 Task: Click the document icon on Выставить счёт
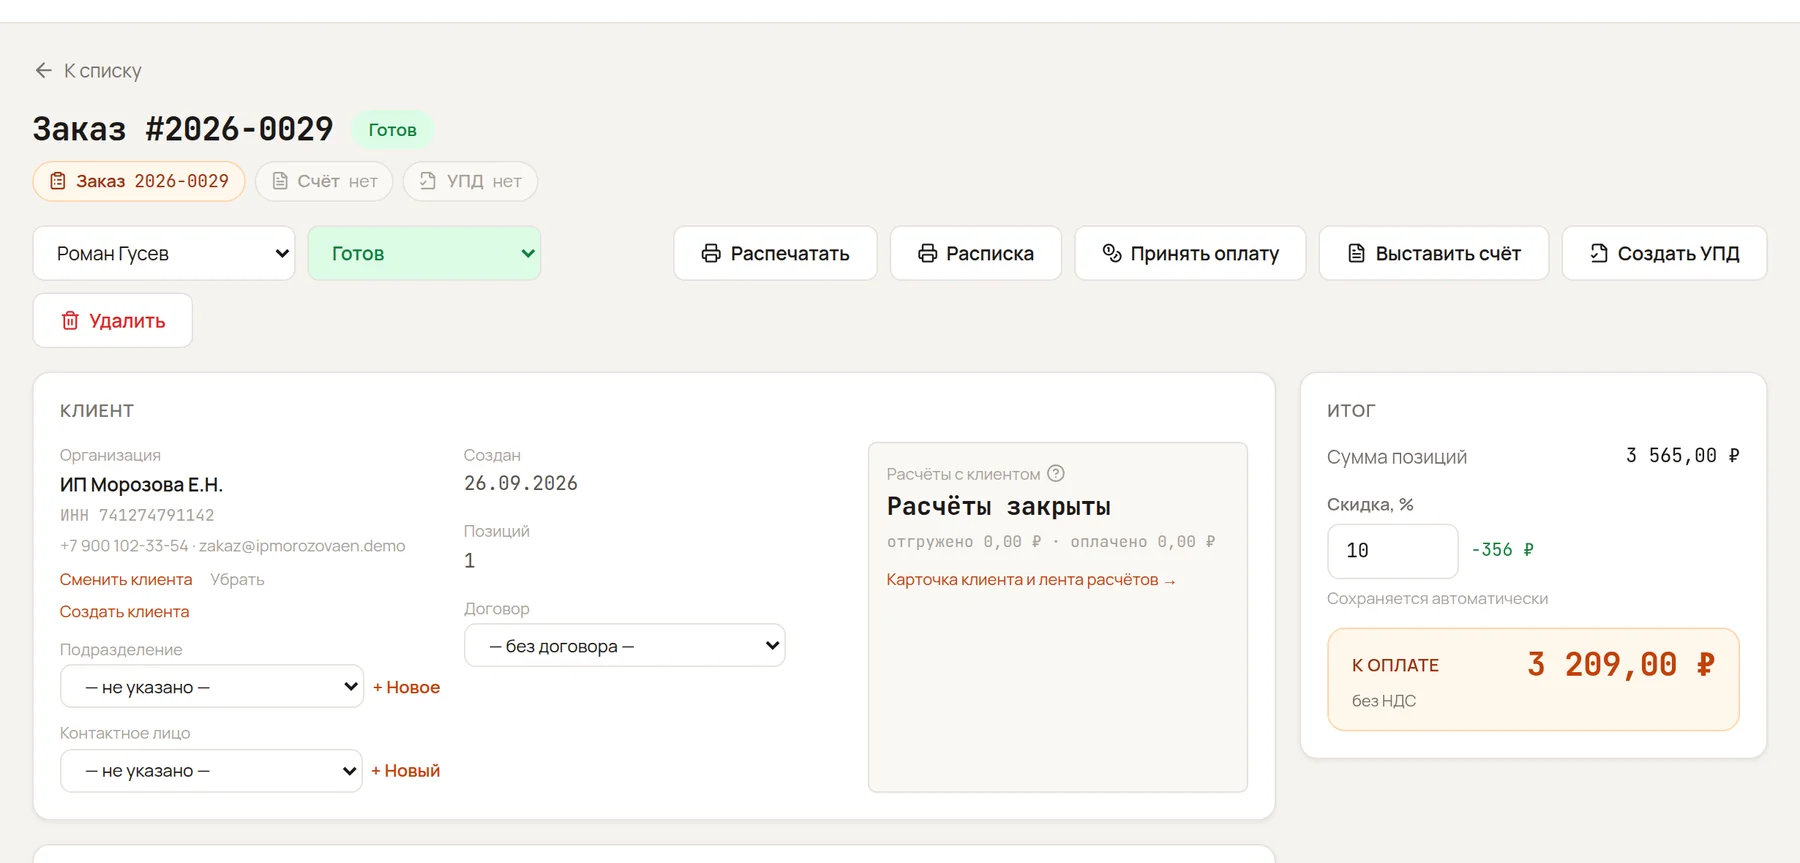[1356, 253]
